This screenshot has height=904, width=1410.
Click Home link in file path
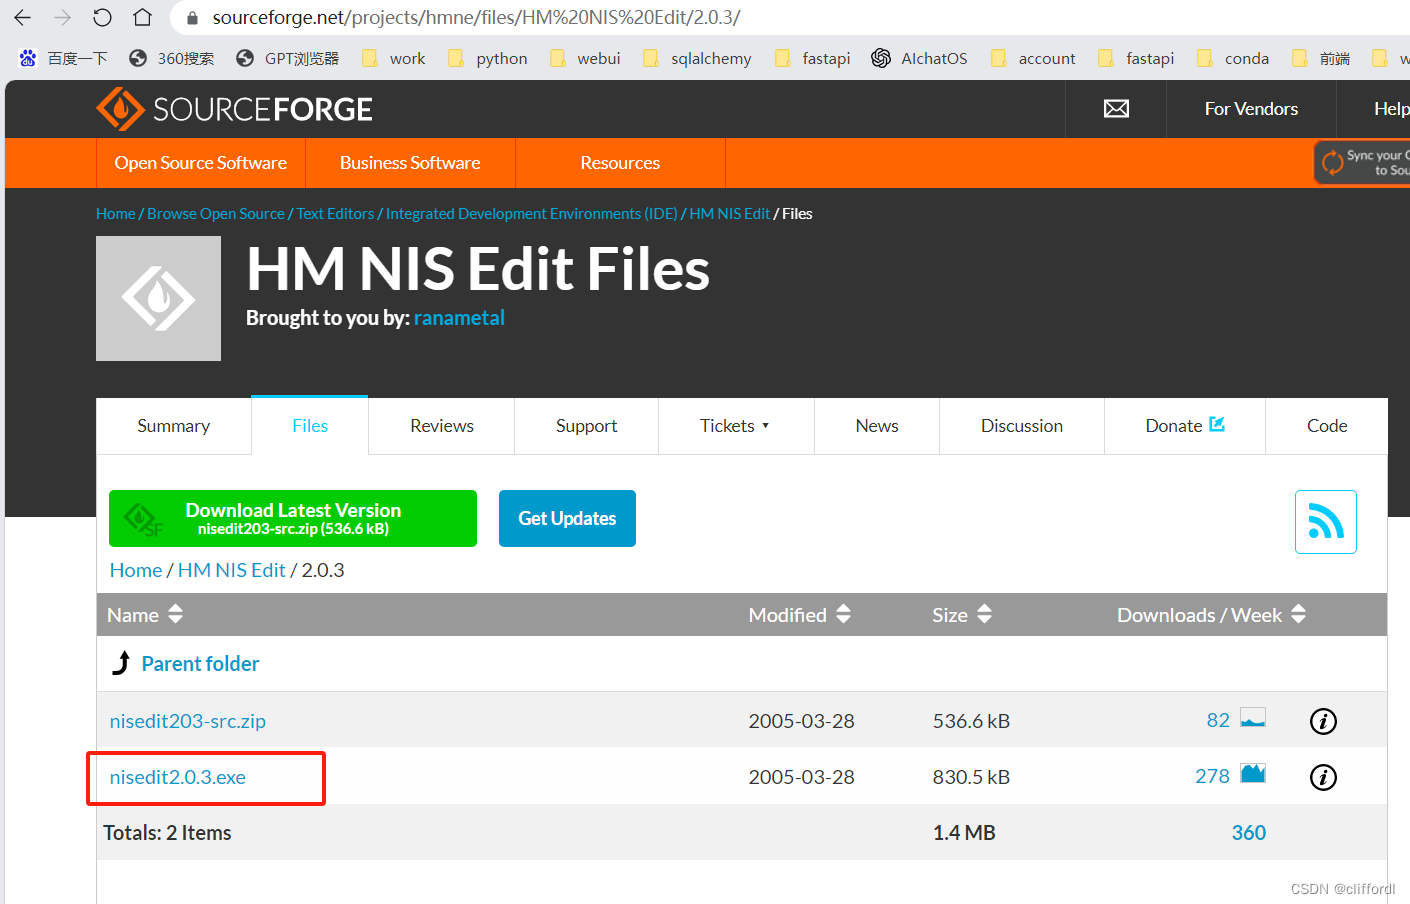[136, 570]
